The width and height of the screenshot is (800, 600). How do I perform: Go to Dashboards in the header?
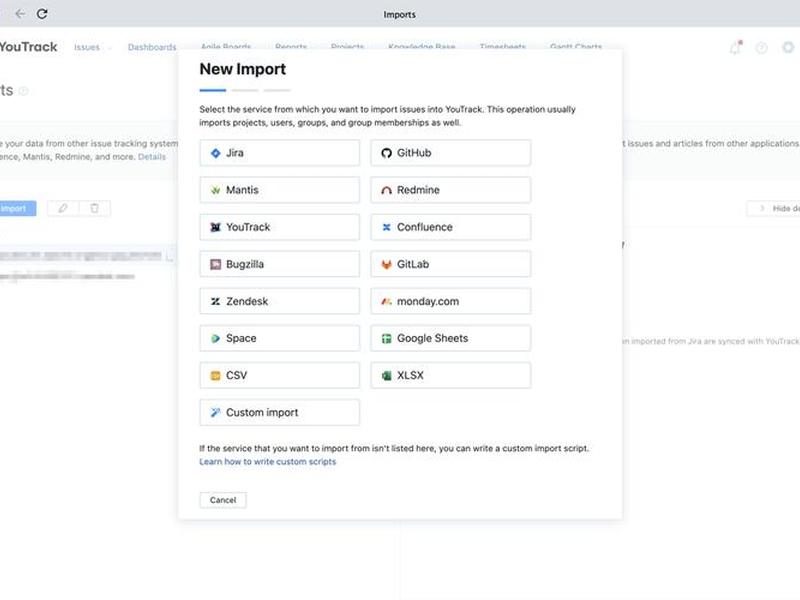coord(152,47)
